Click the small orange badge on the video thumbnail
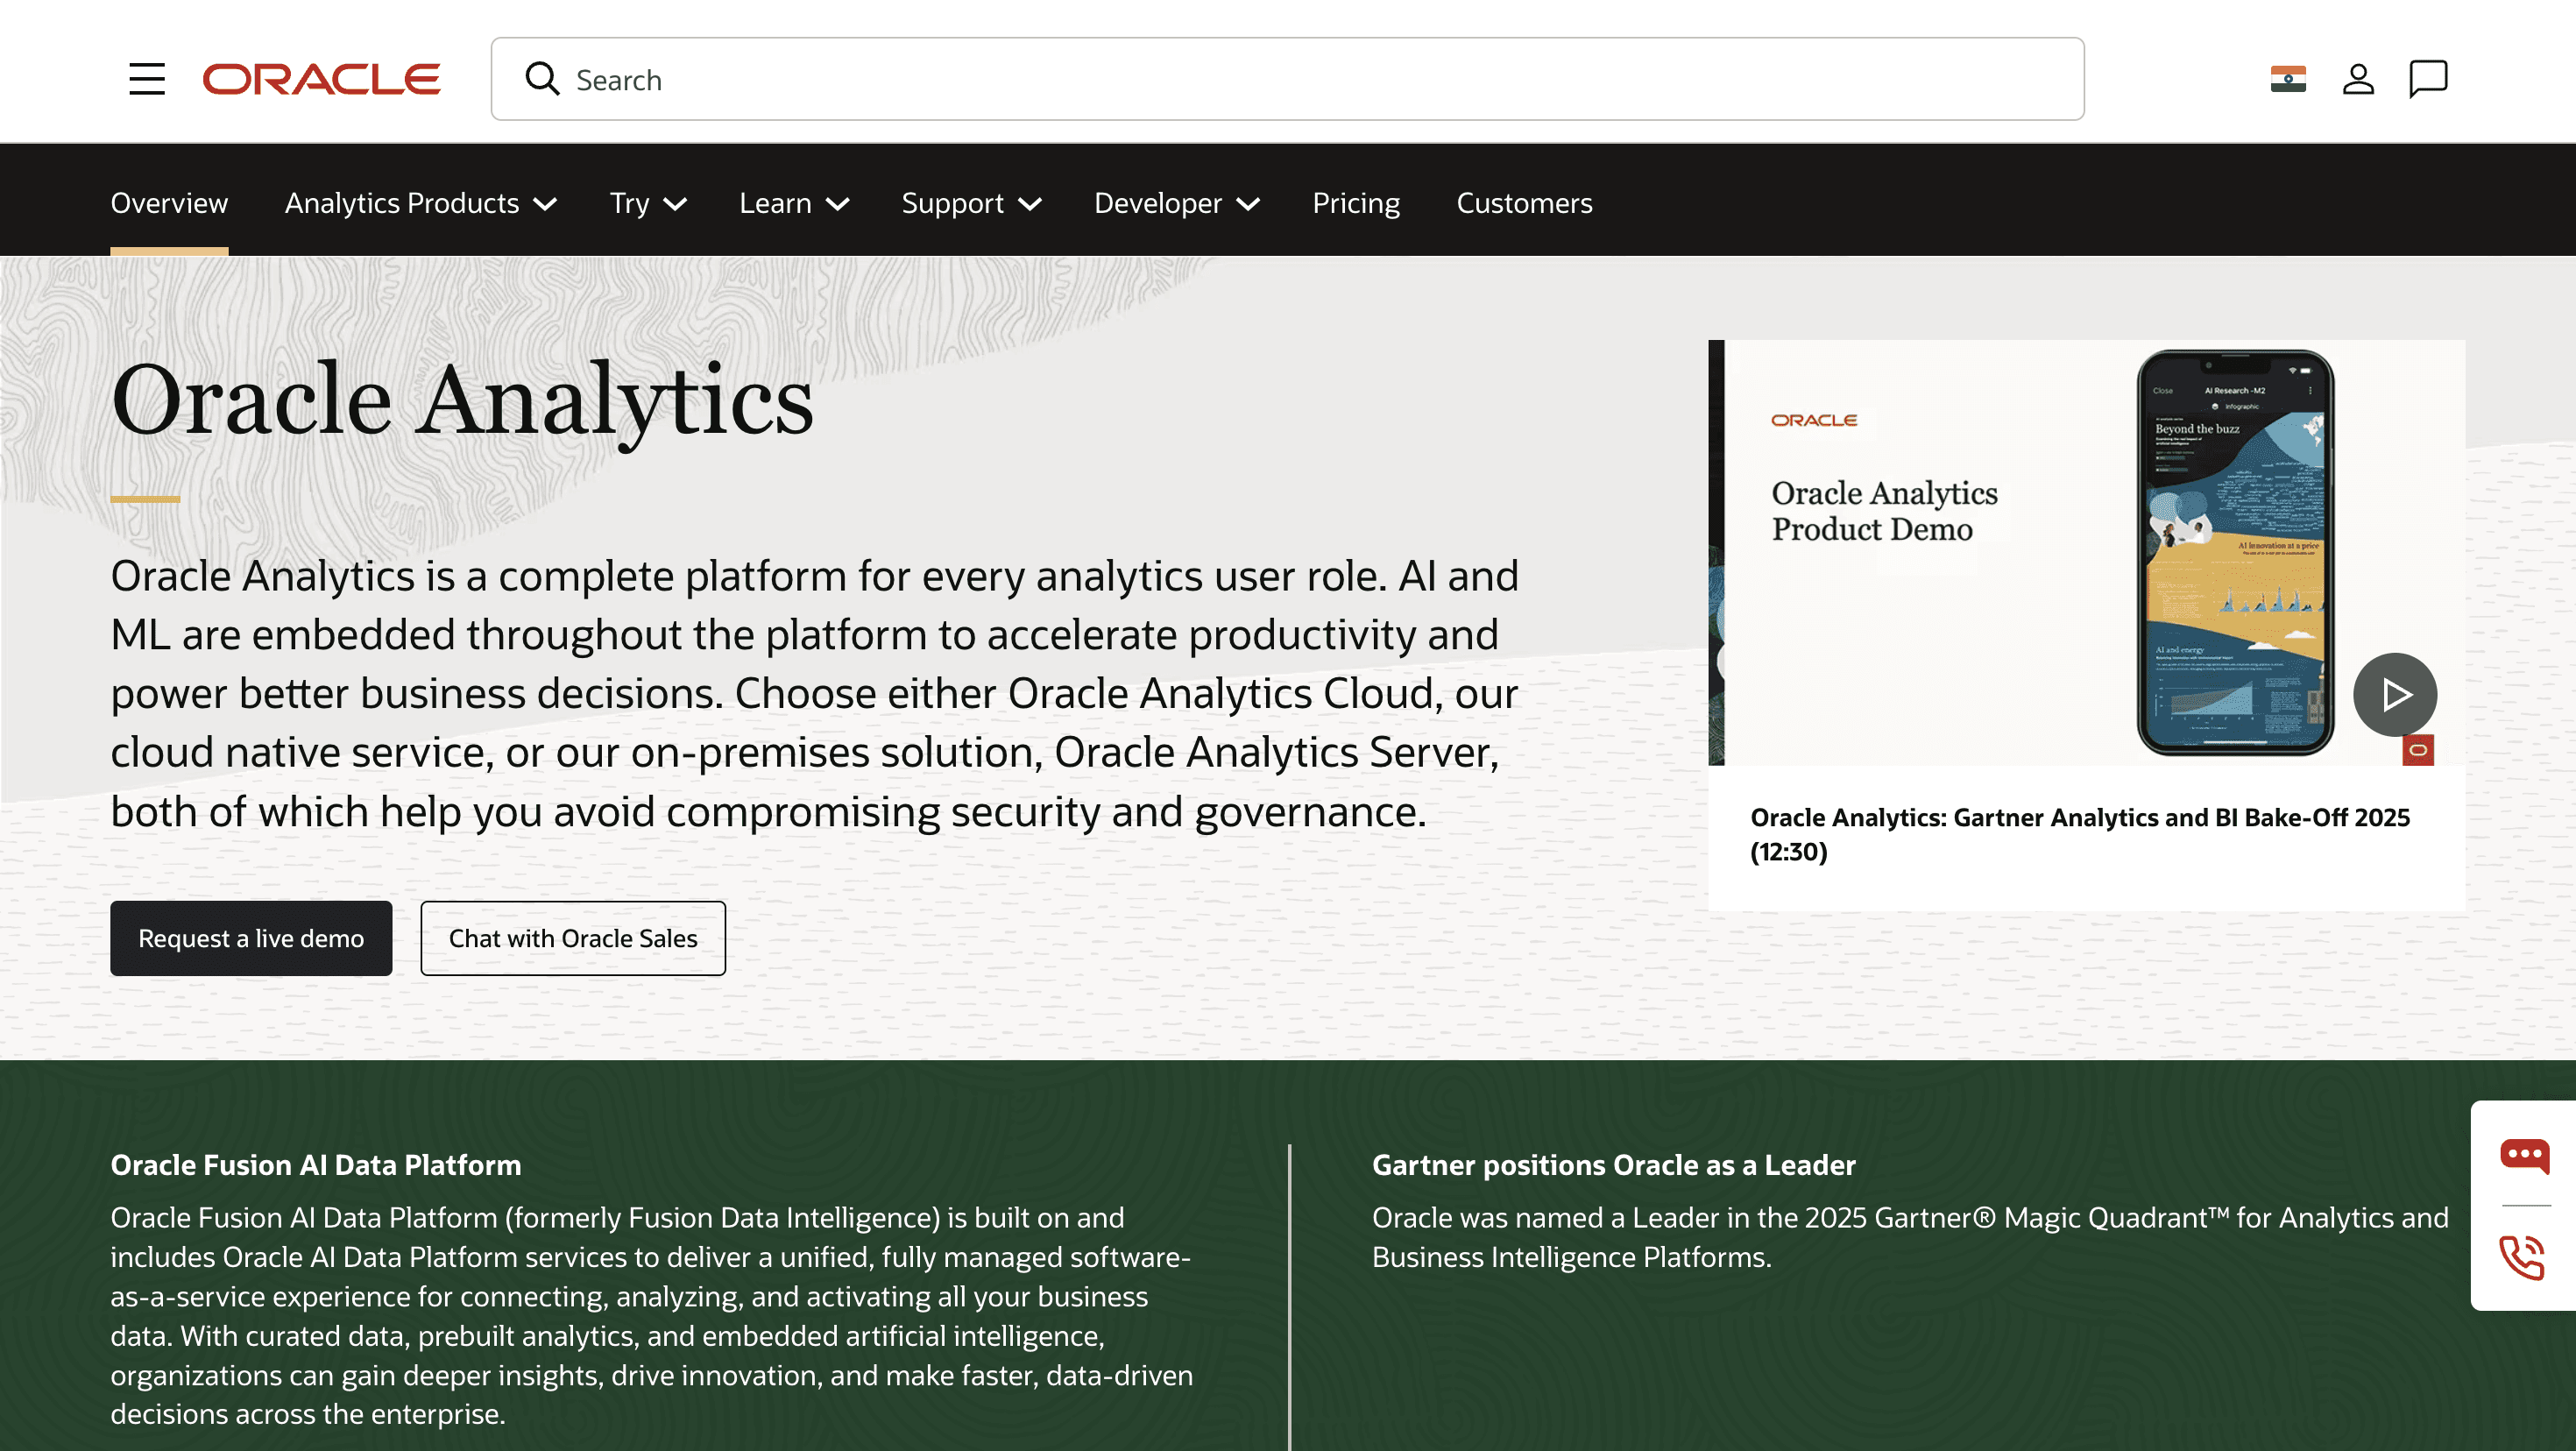The width and height of the screenshot is (2576, 1451). tap(2418, 751)
